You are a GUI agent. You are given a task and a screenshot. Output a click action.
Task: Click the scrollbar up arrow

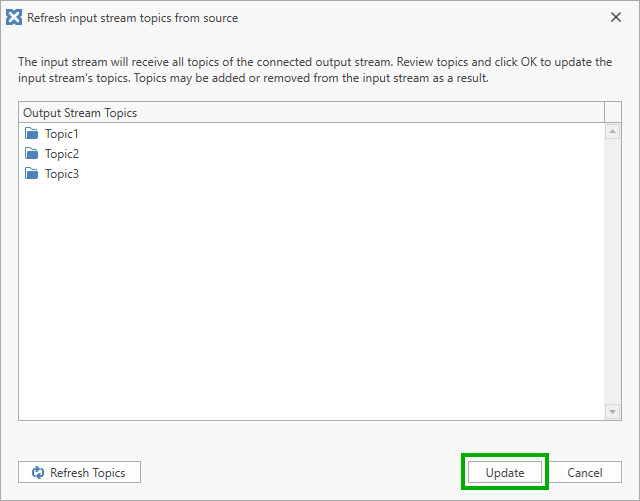tap(612, 131)
